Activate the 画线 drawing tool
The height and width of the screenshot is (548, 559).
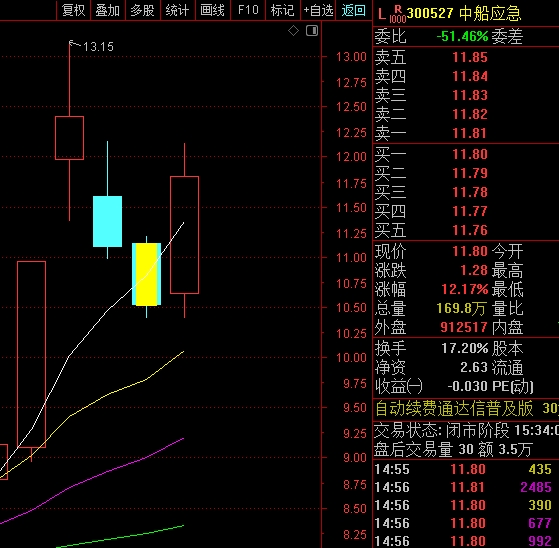tap(212, 10)
